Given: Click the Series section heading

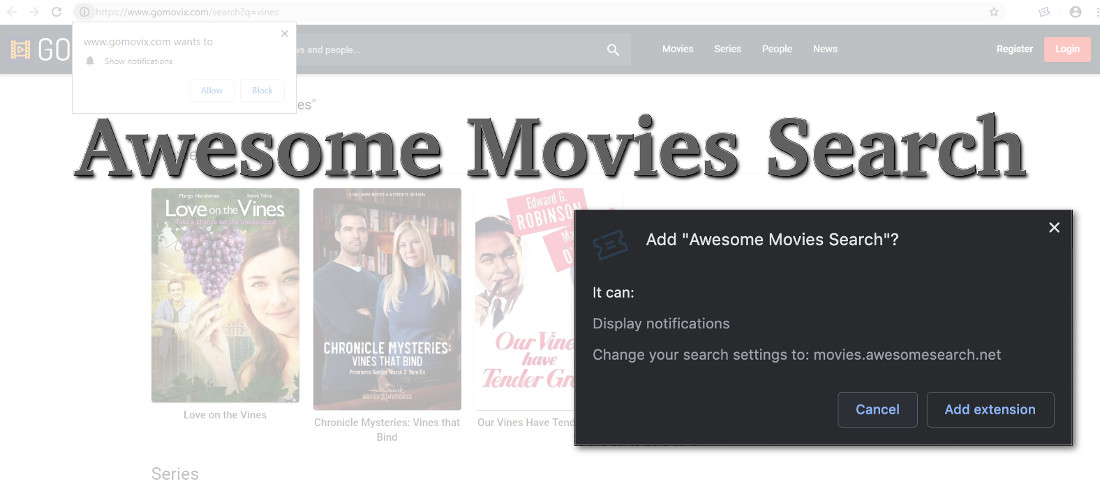Looking at the screenshot, I should tap(175, 474).
